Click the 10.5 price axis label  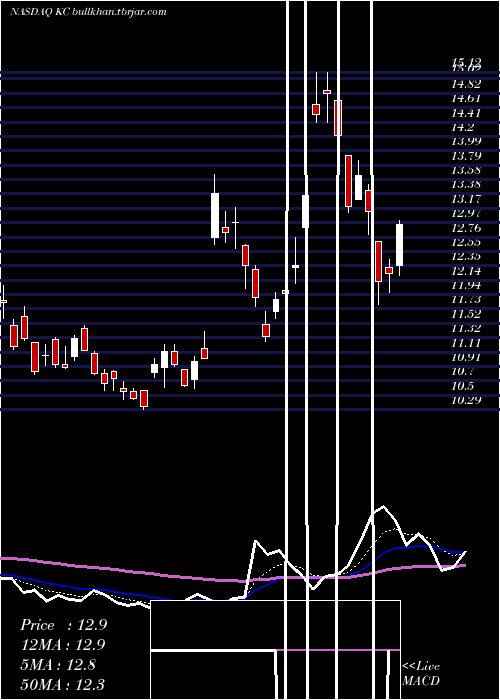[462, 386]
